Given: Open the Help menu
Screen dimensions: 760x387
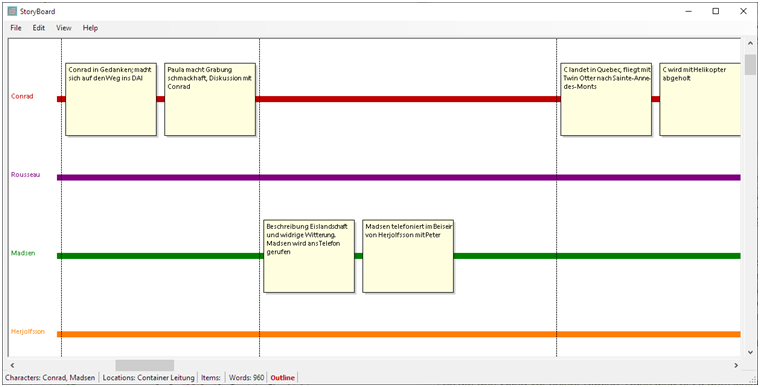Looking at the screenshot, I should 90,28.
